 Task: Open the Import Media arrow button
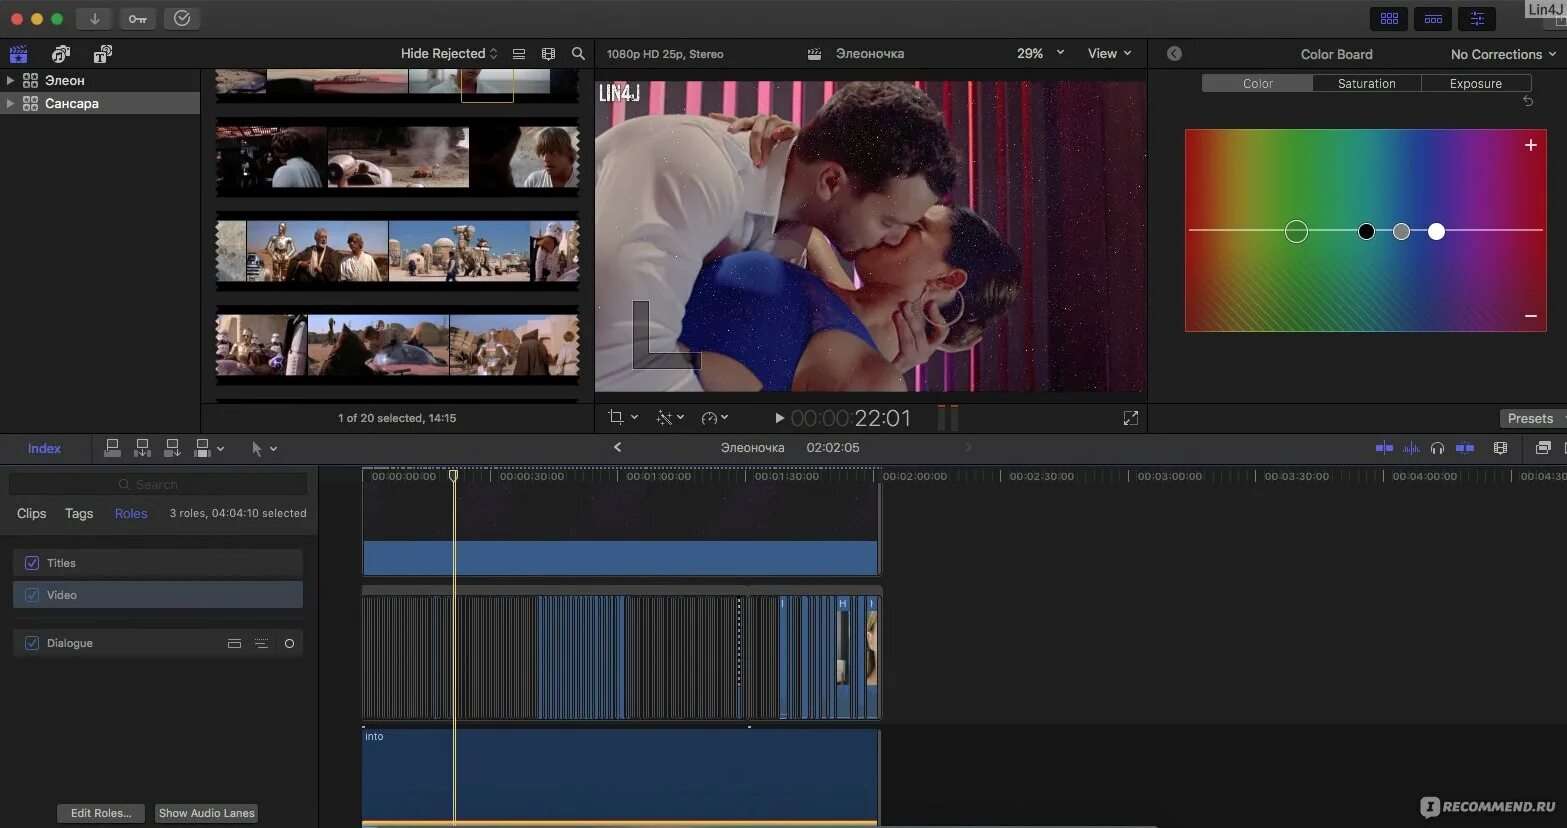click(94, 19)
